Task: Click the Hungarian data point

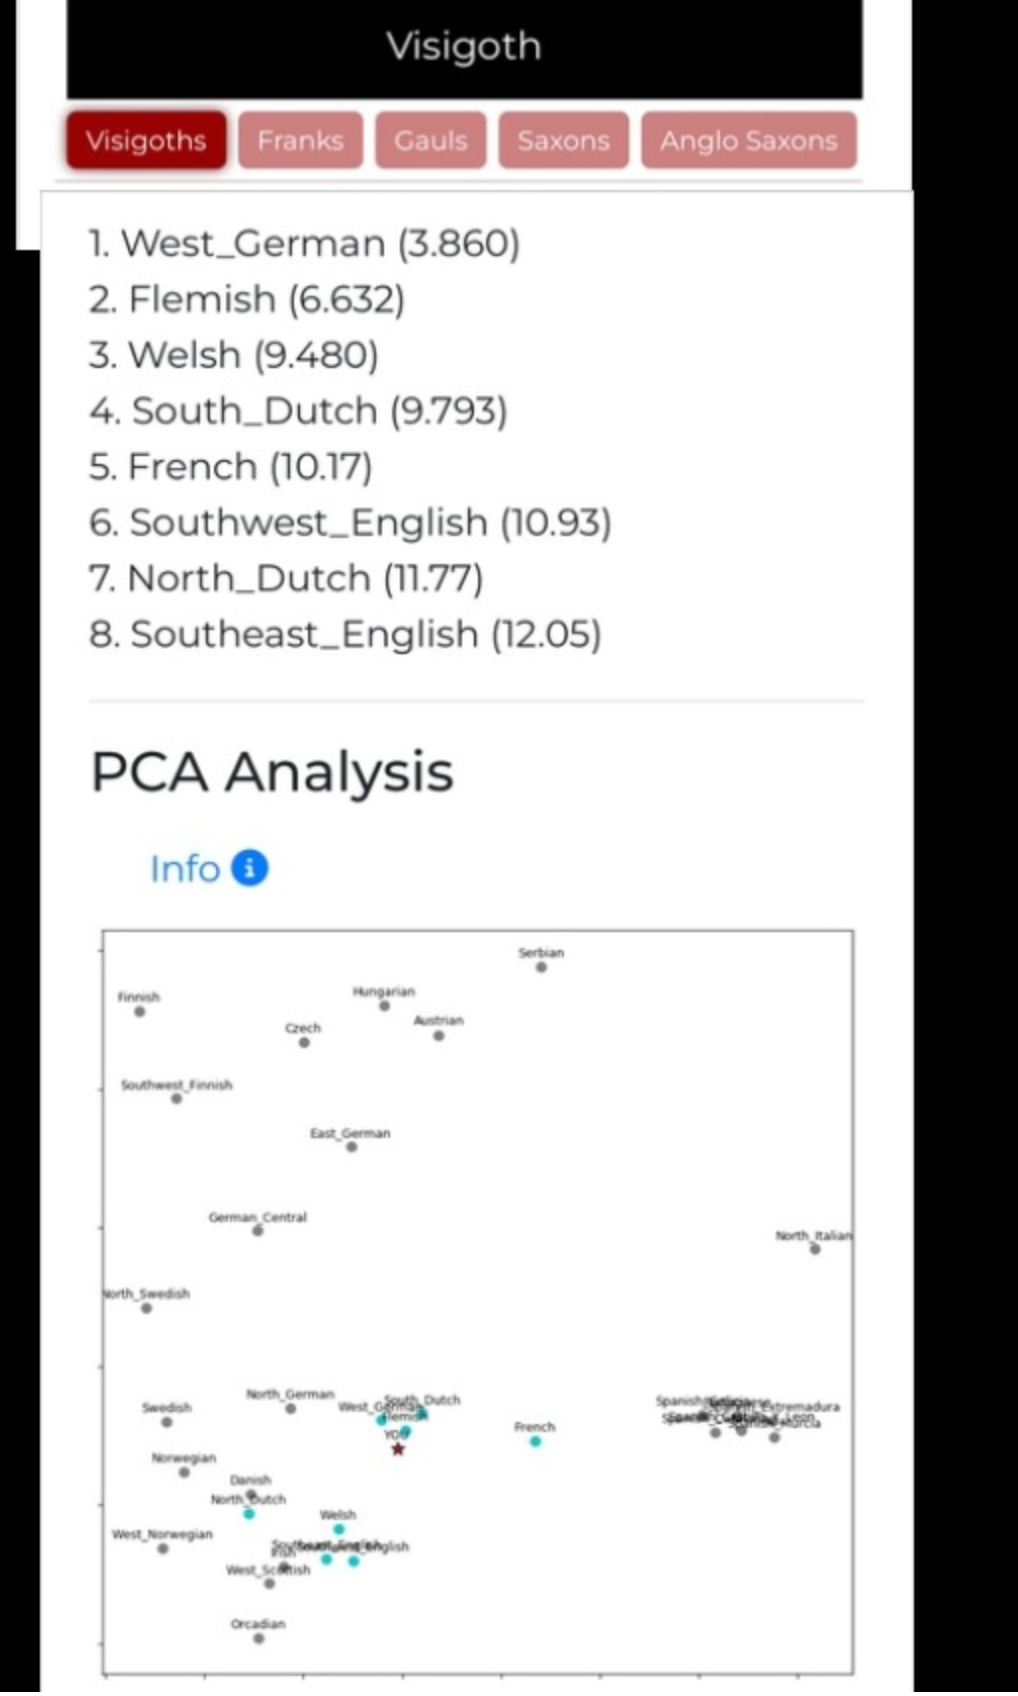Action: [384, 1006]
